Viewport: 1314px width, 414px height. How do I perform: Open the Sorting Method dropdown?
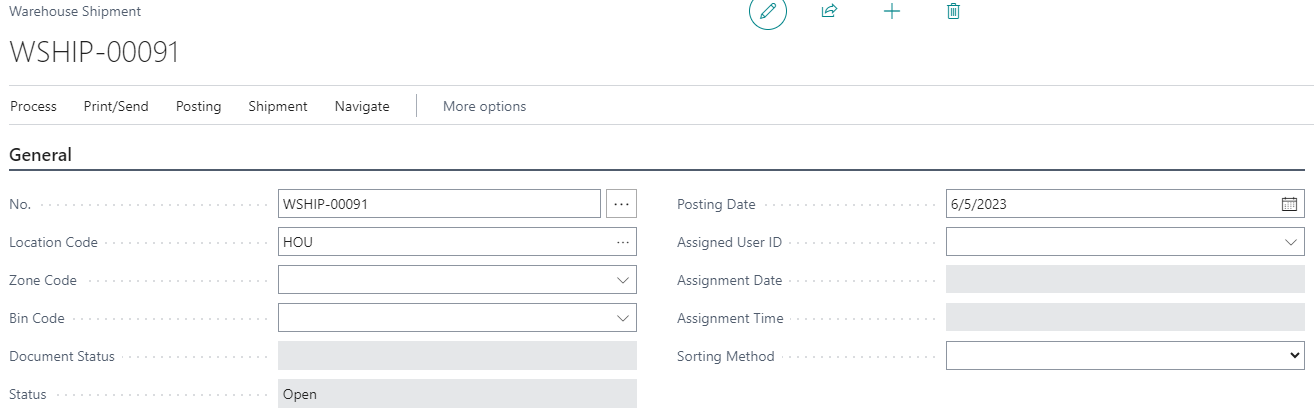[x=1295, y=355]
